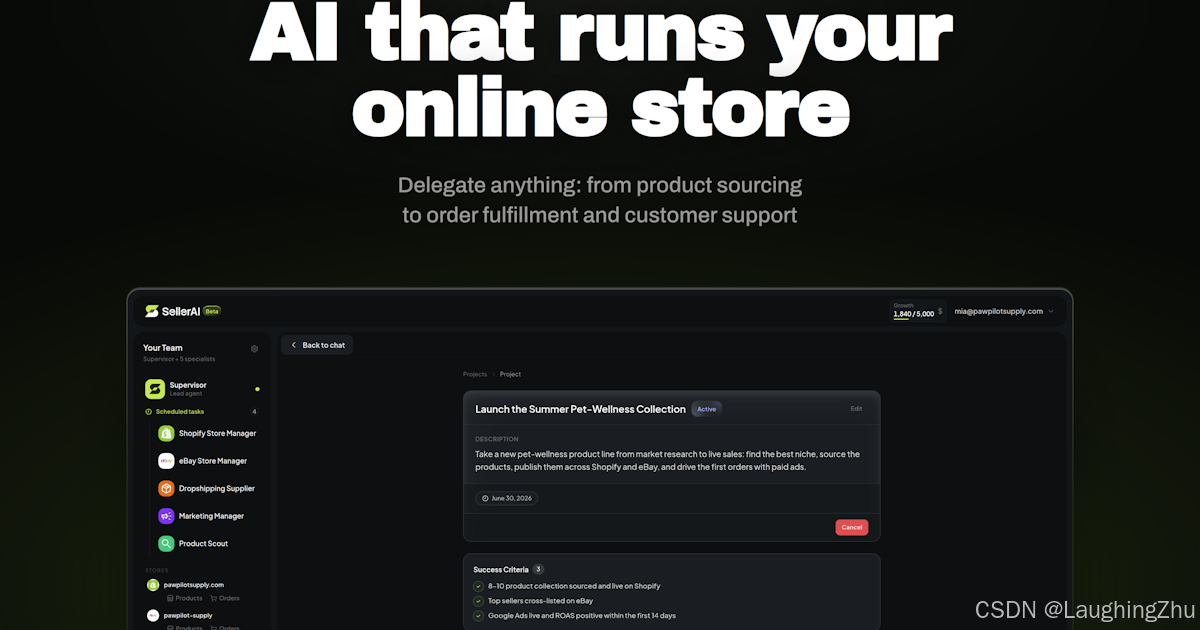Click the pawpilot-supply store name
The image size is (1200, 630).
pos(188,615)
